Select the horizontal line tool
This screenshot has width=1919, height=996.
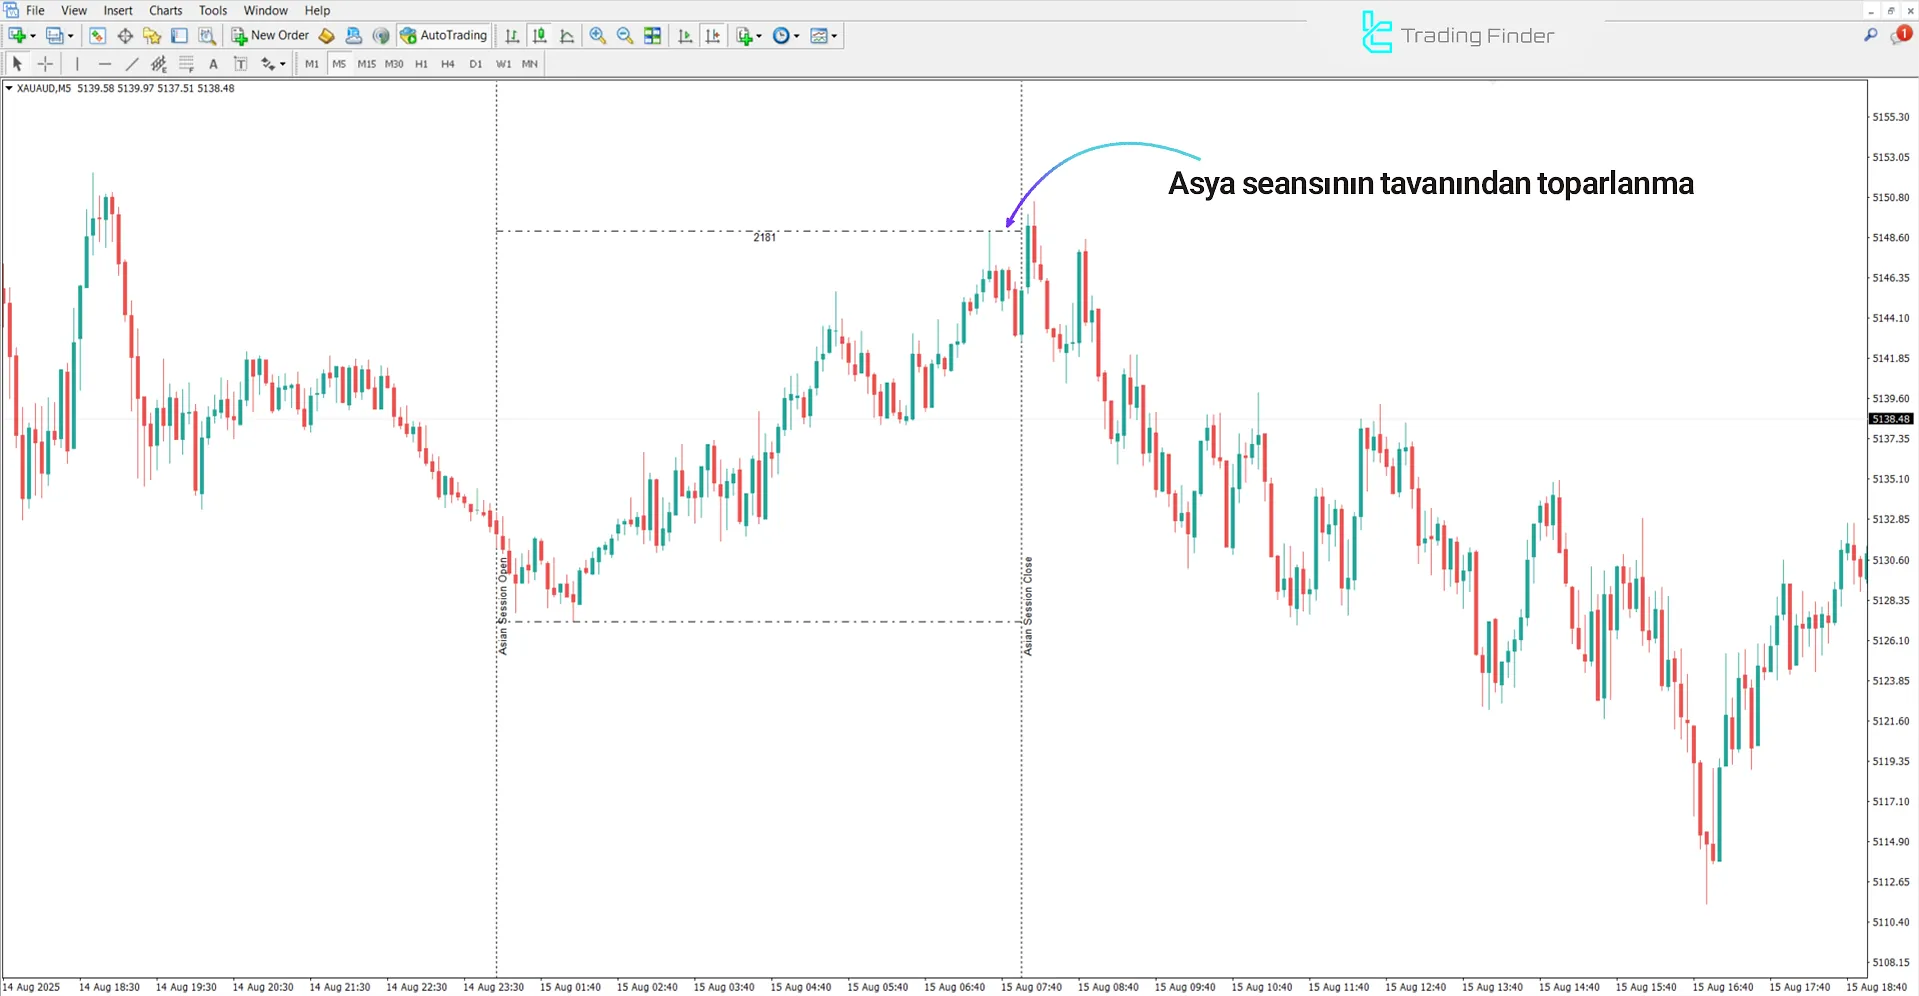coord(104,64)
